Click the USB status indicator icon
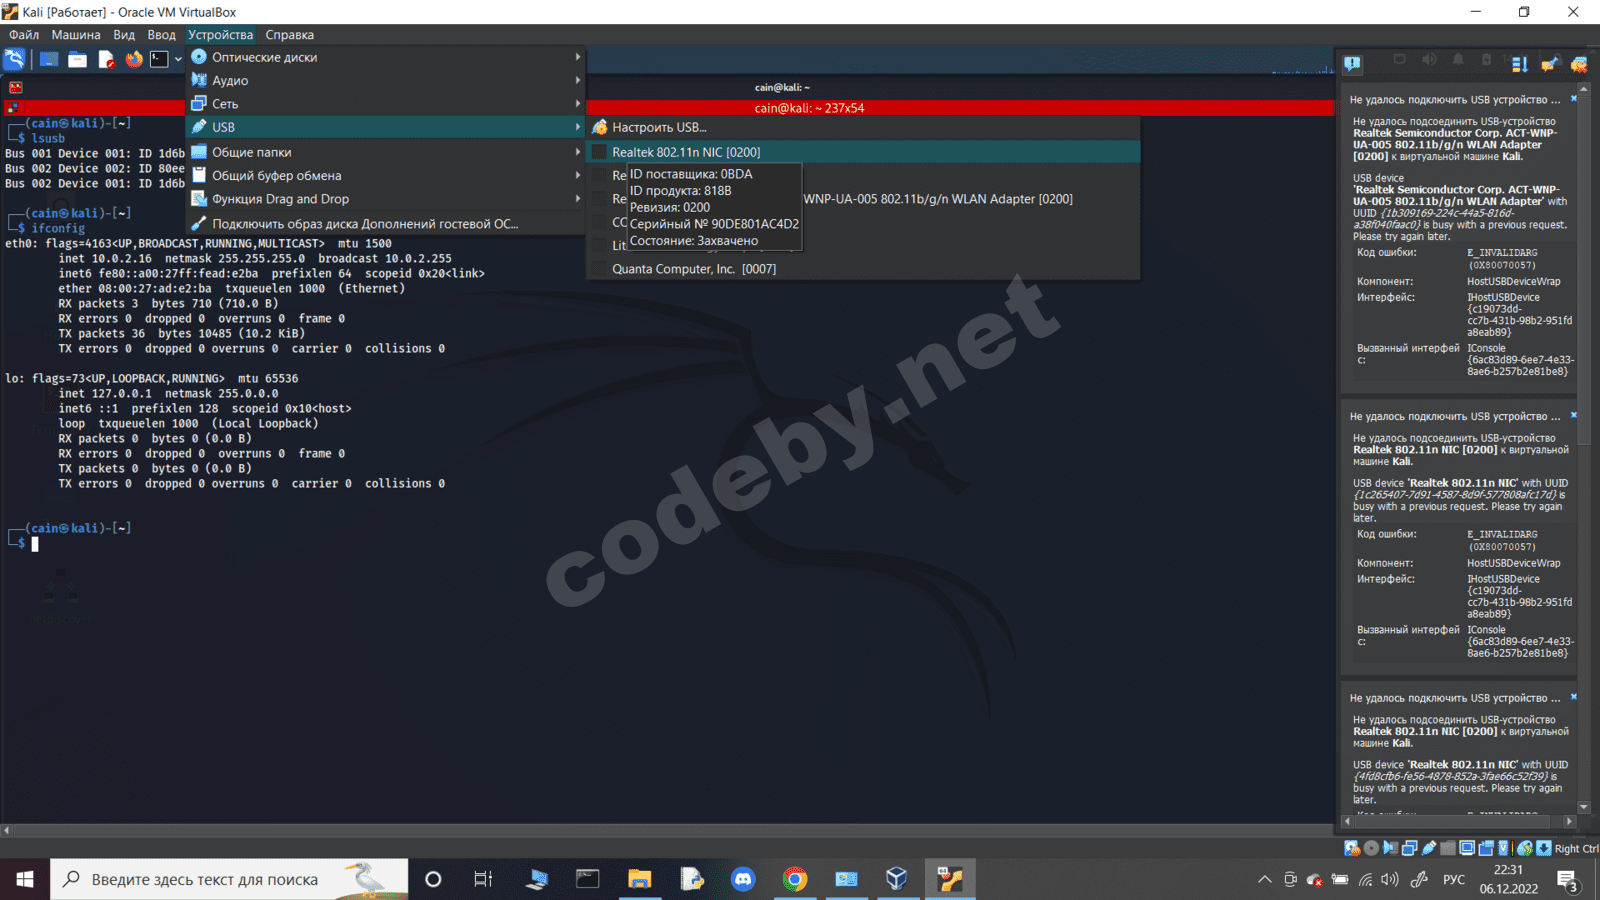Screen dimensions: 1600x900 point(1429,848)
